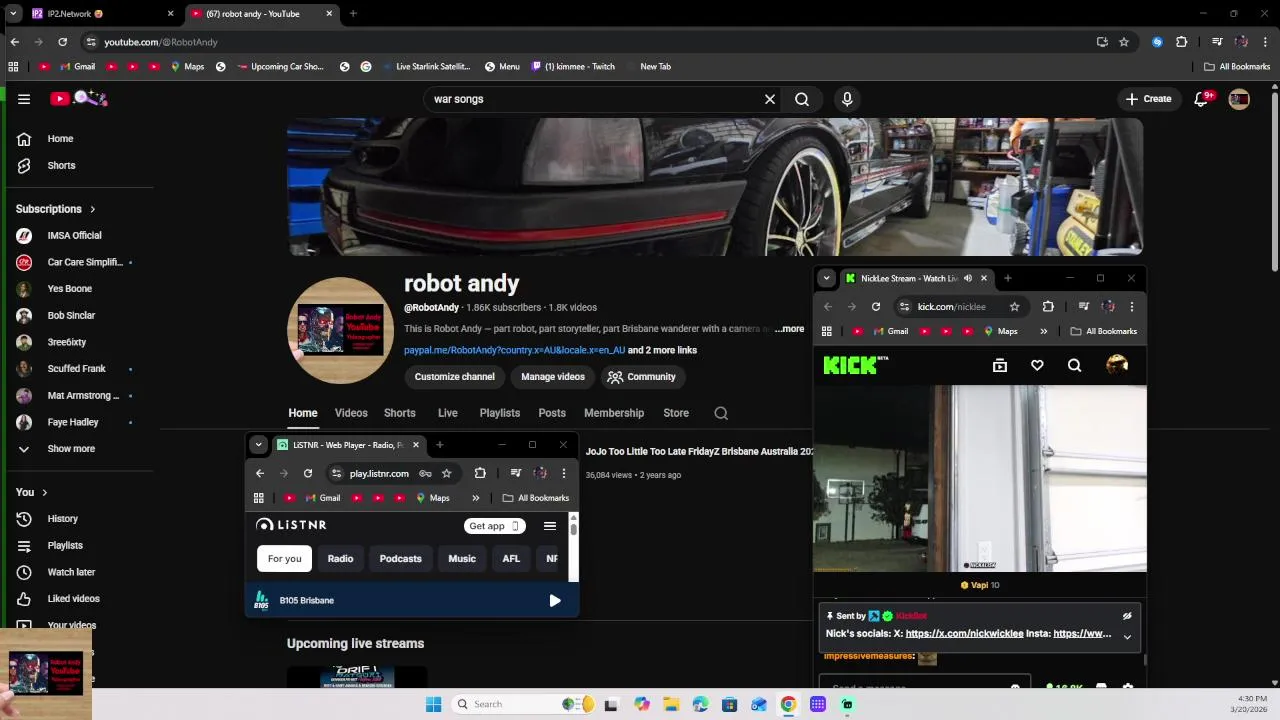Screen dimensions: 1280x720
Task: Bookmark kick.com/nicklee with star icon
Action: [x=1014, y=307]
